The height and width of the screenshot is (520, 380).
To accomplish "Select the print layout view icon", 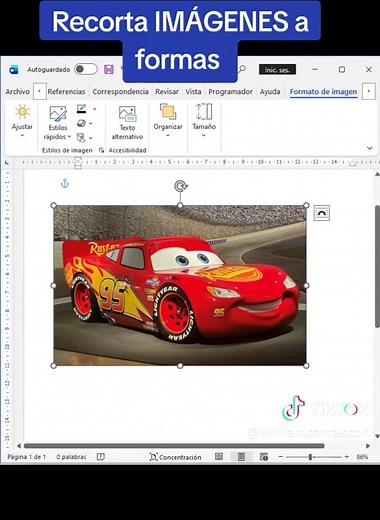I will [241, 457].
